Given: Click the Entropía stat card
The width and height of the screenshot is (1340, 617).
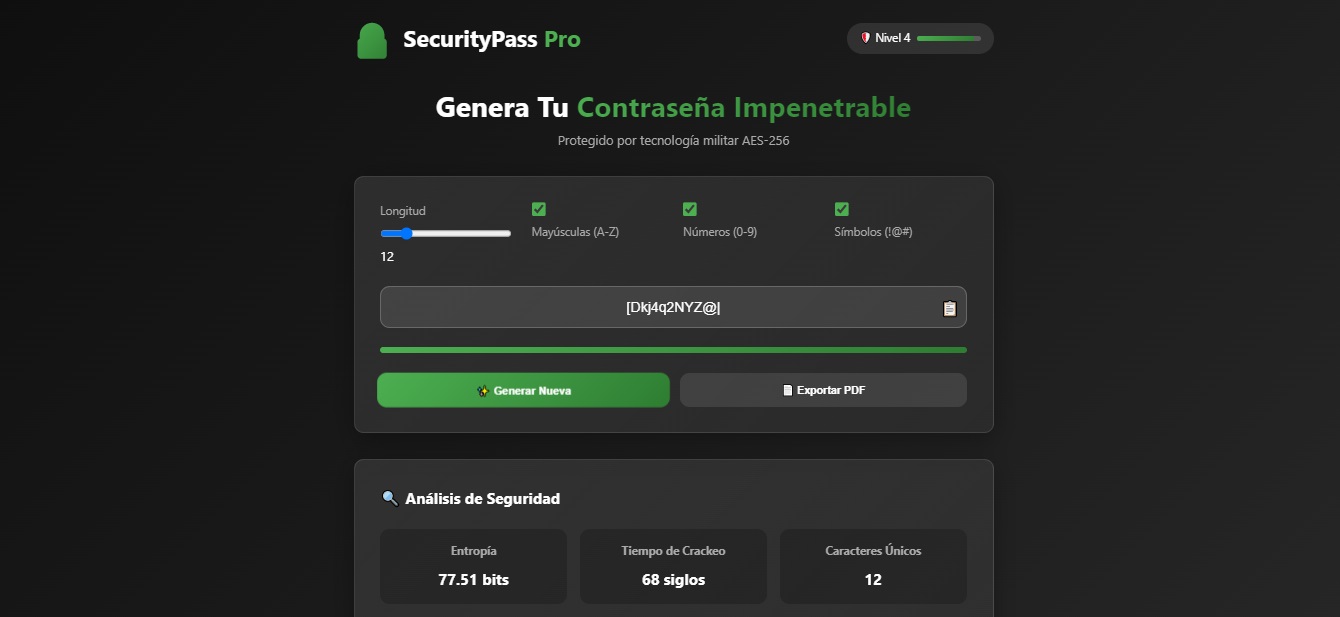Looking at the screenshot, I should (473, 566).
